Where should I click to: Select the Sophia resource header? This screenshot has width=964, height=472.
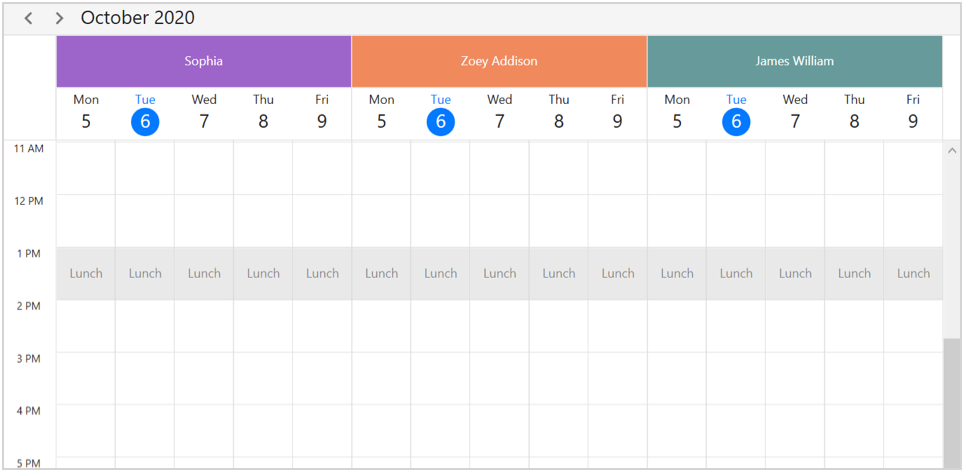tap(204, 61)
